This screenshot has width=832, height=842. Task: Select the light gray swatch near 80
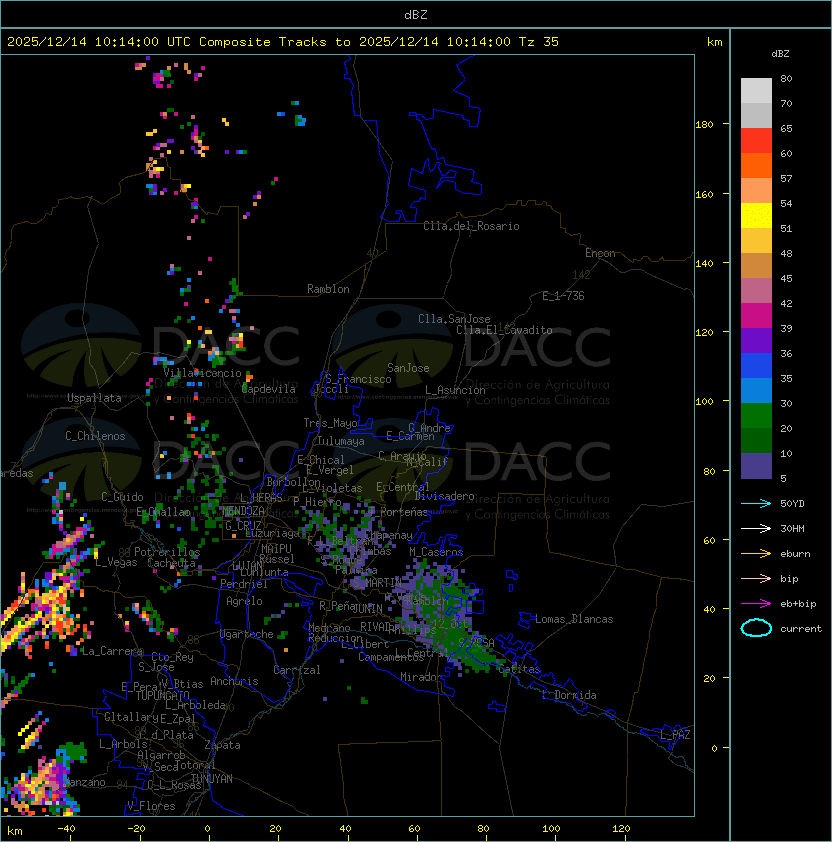(x=756, y=90)
